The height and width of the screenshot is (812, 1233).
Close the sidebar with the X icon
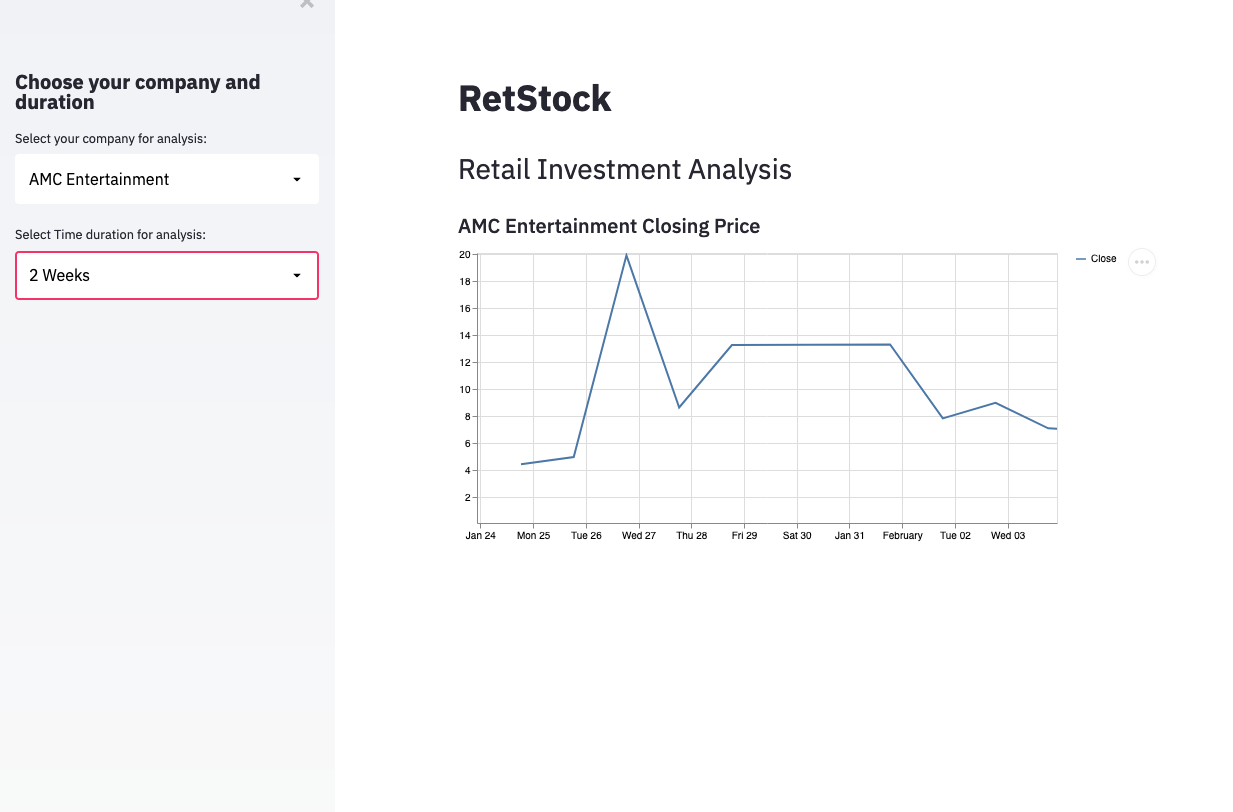pyautogui.click(x=307, y=4)
